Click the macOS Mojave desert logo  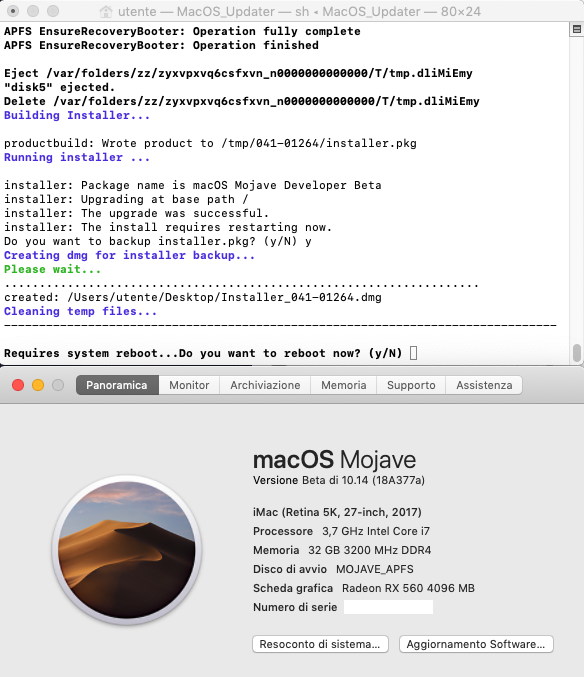click(126, 550)
